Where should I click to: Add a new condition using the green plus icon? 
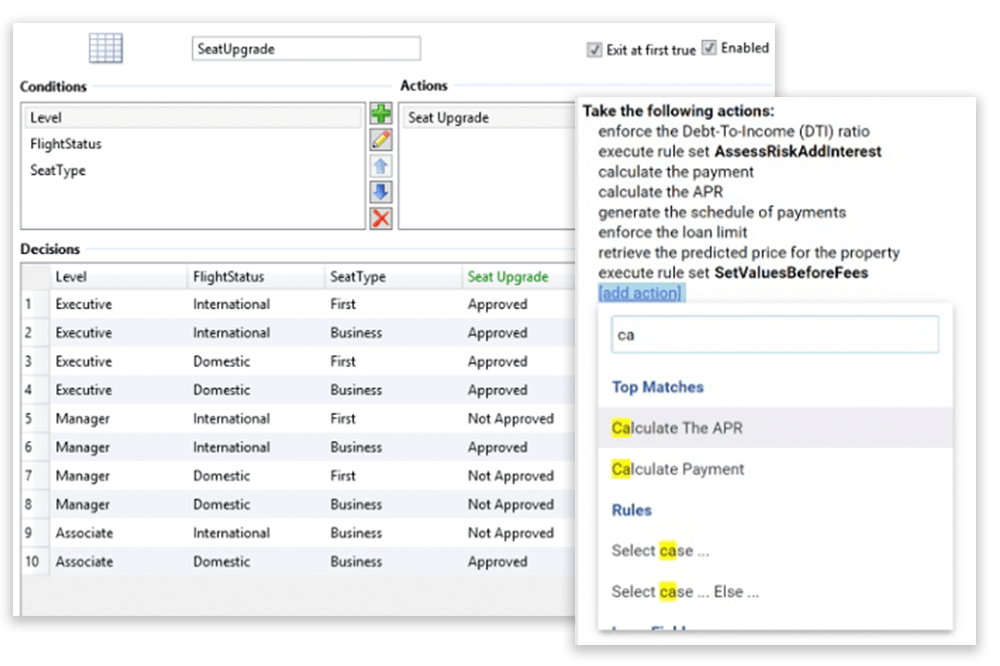tap(381, 115)
